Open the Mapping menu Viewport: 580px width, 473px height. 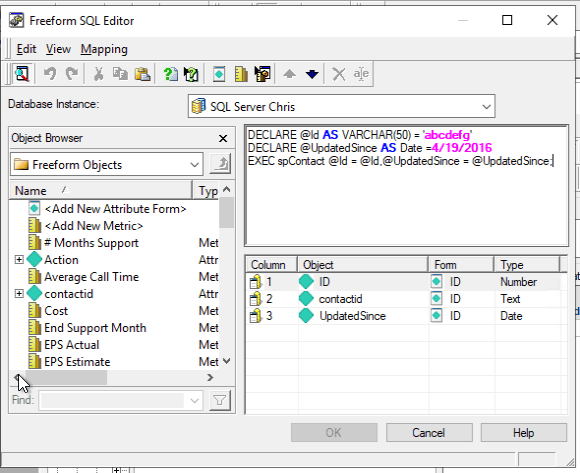pos(104,49)
